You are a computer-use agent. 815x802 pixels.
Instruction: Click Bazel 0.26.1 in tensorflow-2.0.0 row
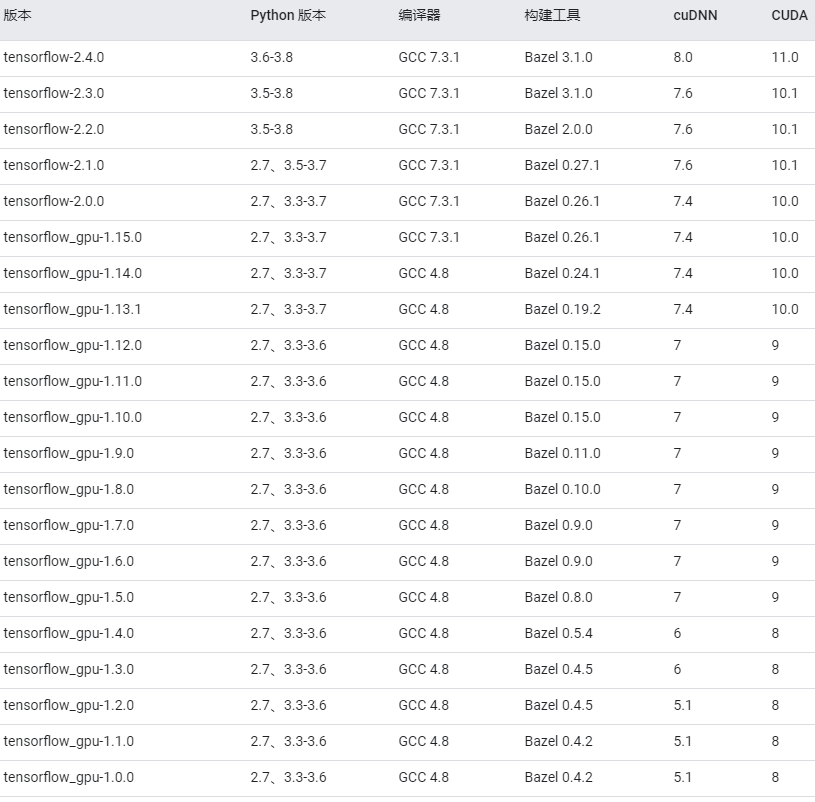tap(562, 201)
